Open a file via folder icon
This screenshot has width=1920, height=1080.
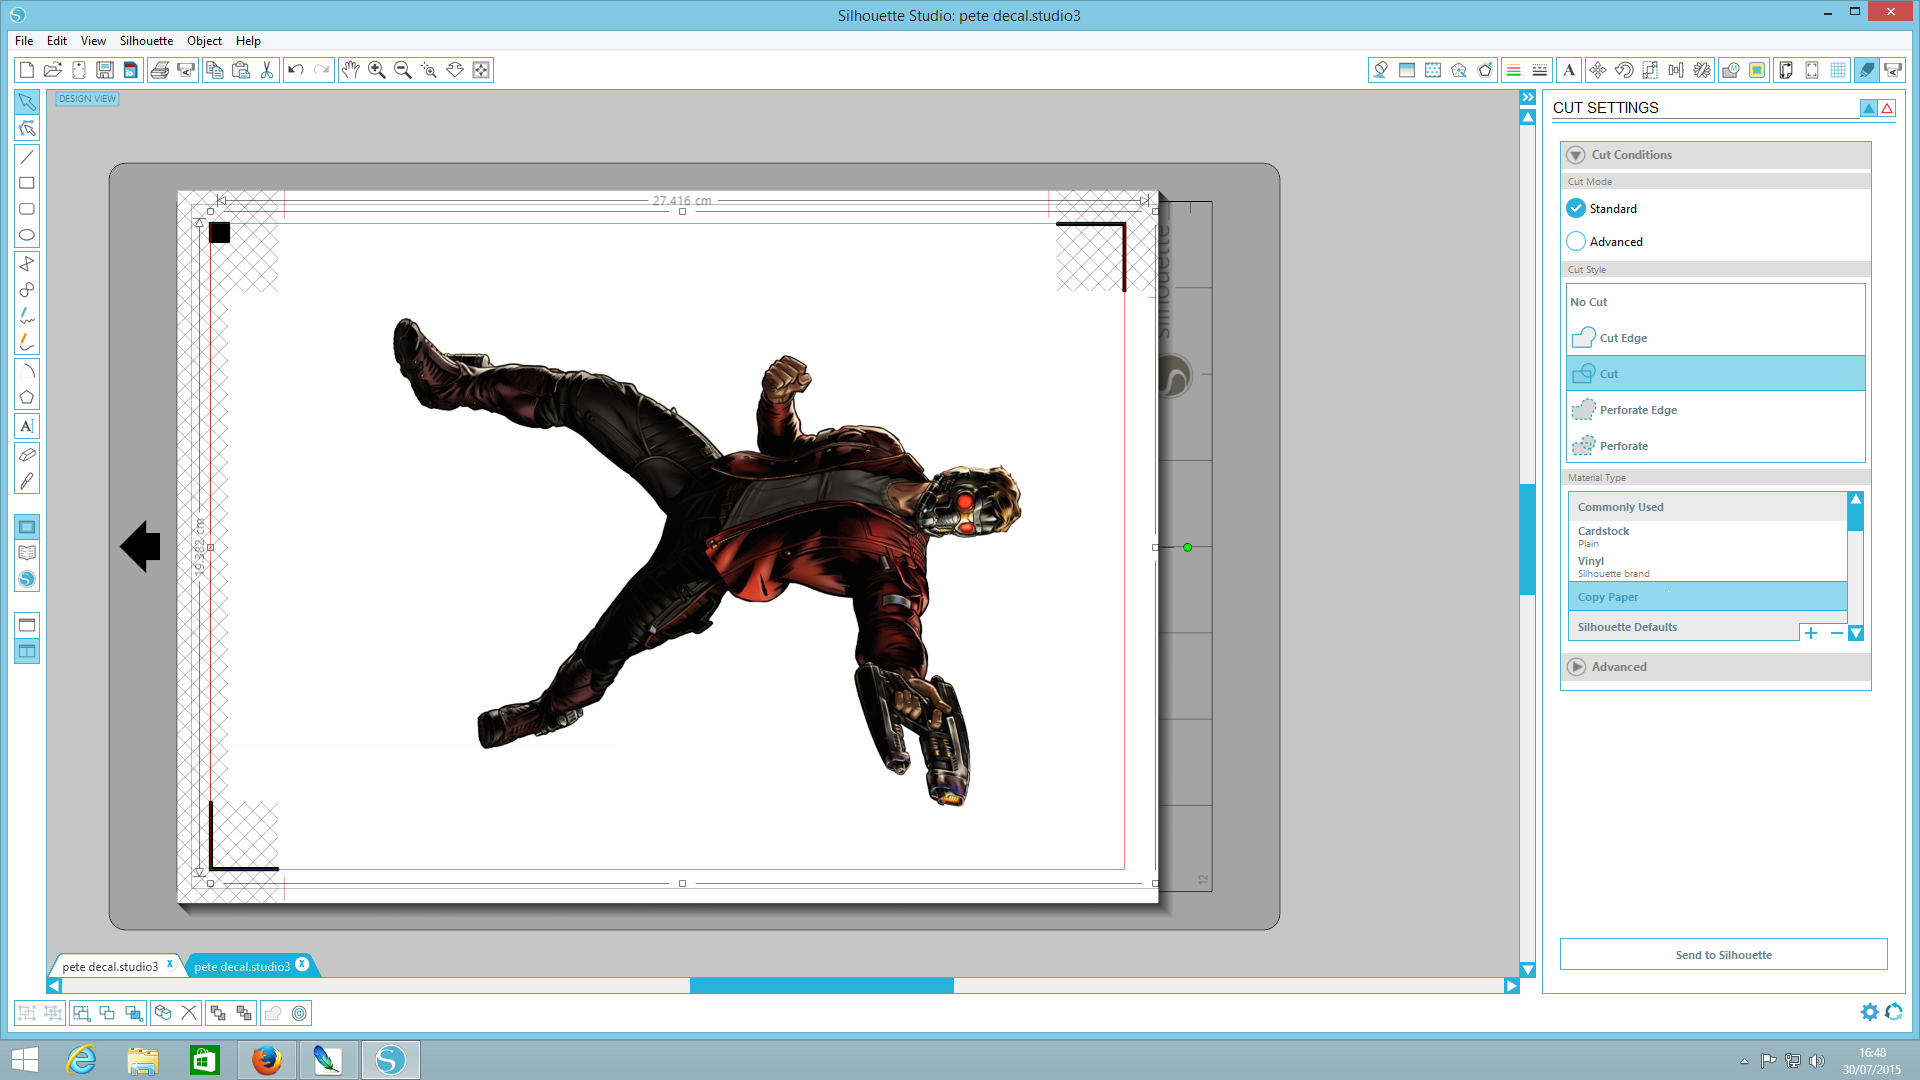[53, 70]
